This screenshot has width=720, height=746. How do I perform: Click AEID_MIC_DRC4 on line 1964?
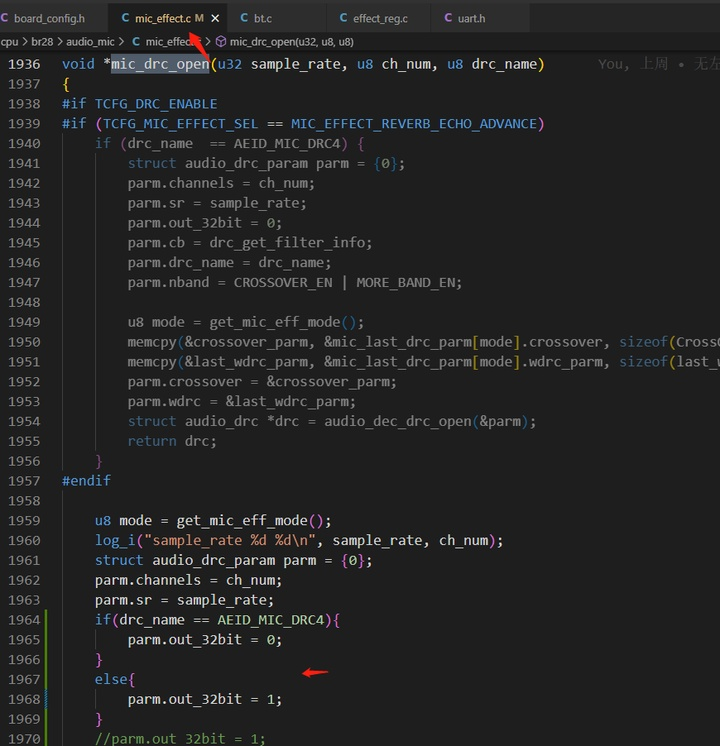[x=271, y=620]
